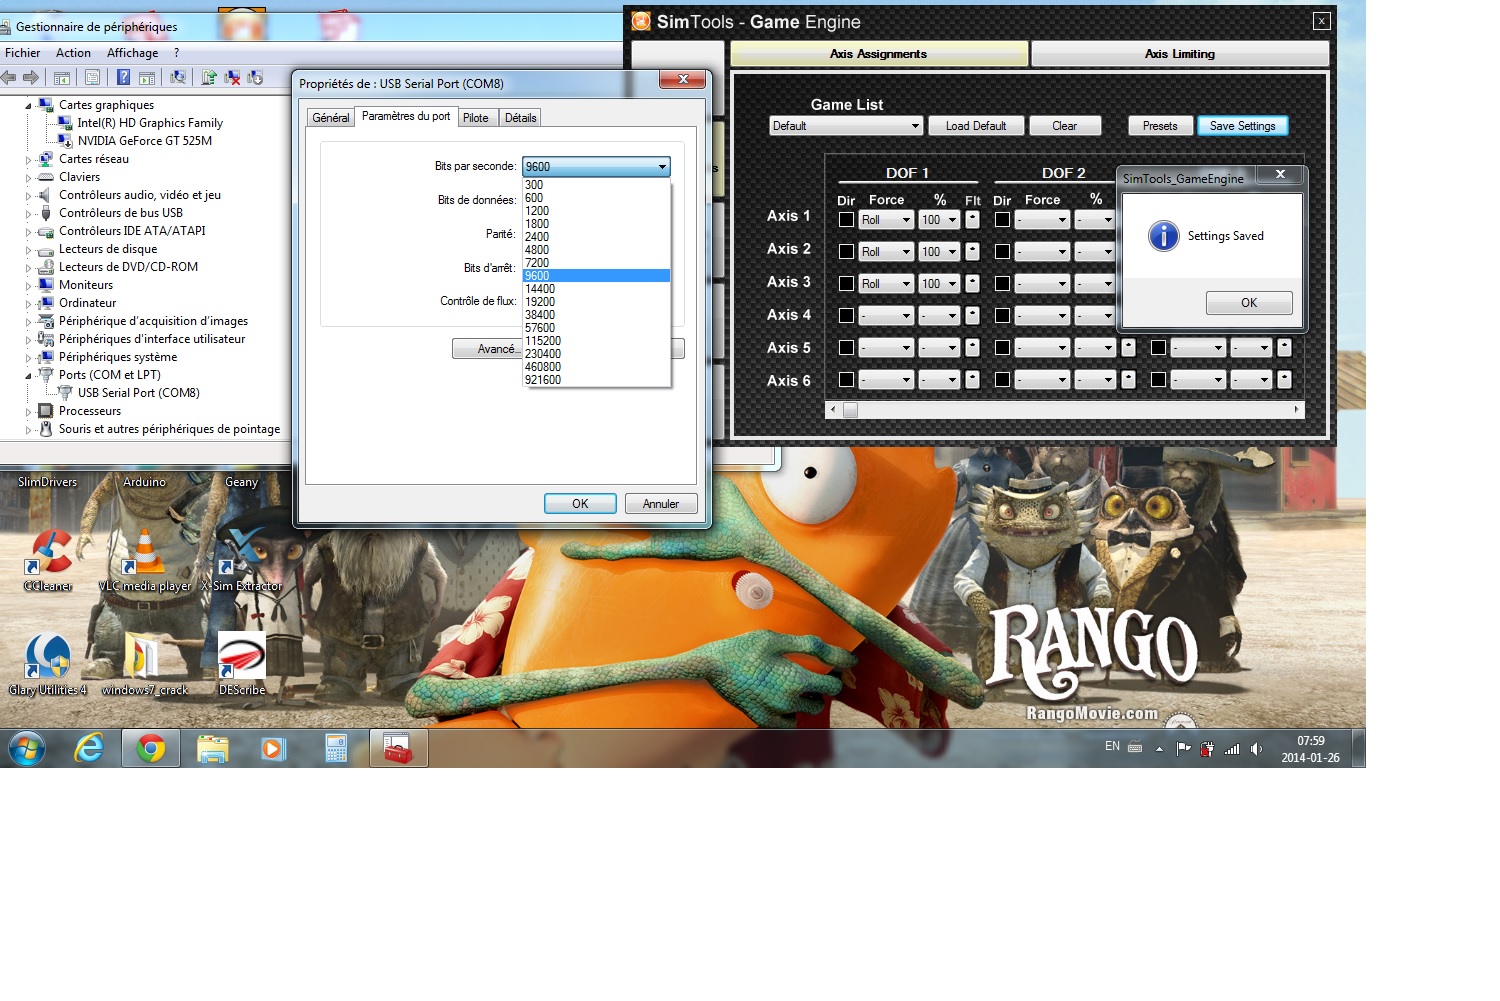This screenshot has height=1001, width=1500.
Task: Click the network signal icon in system tray
Action: pyautogui.click(x=1232, y=749)
